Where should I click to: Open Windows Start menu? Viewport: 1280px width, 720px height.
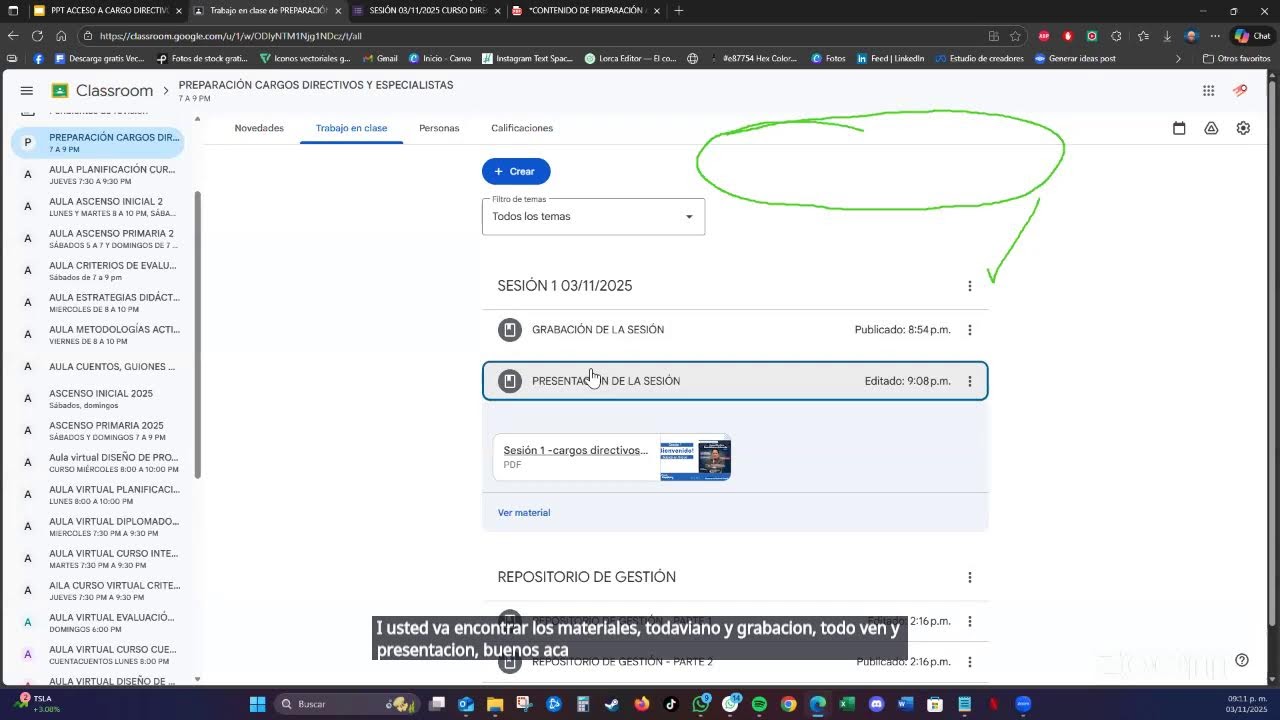point(257,704)
